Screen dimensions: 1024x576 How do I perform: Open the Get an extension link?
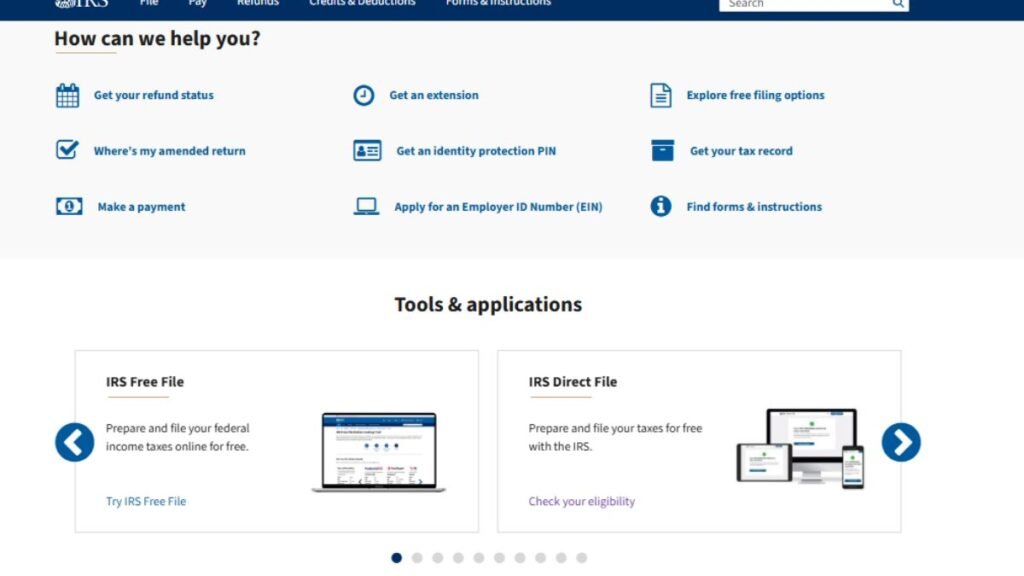(x=434, y=95)
